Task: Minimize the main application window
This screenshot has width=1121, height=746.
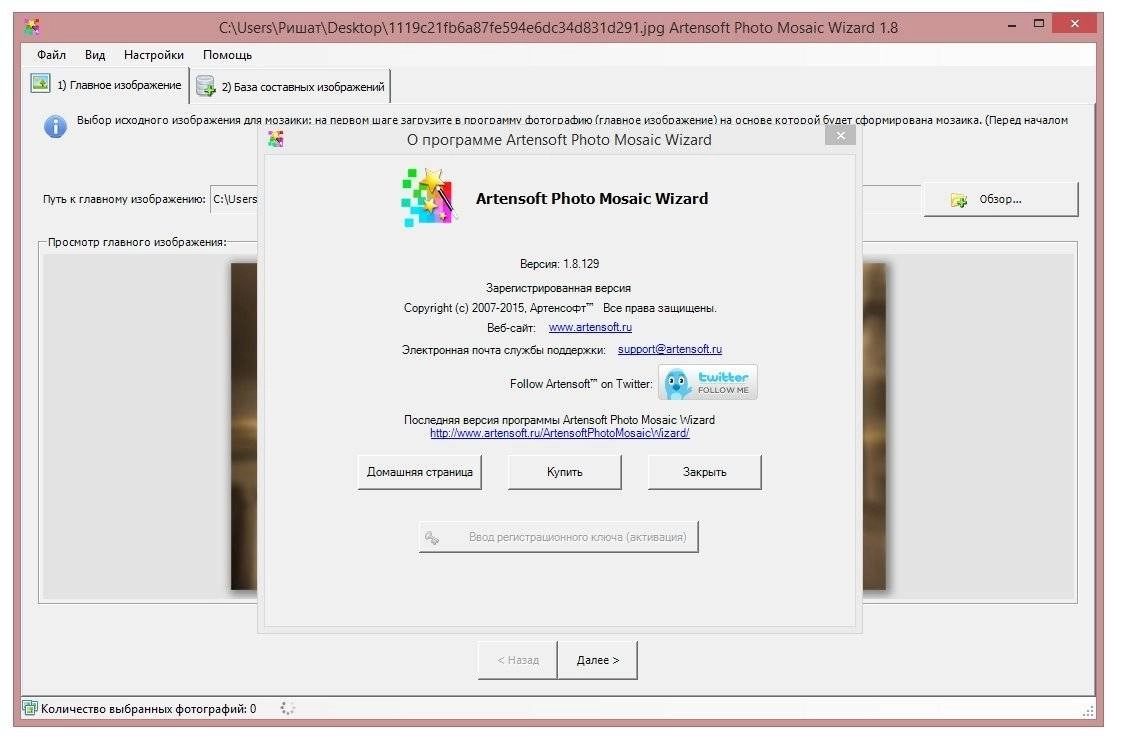Action: (1012, 25)
